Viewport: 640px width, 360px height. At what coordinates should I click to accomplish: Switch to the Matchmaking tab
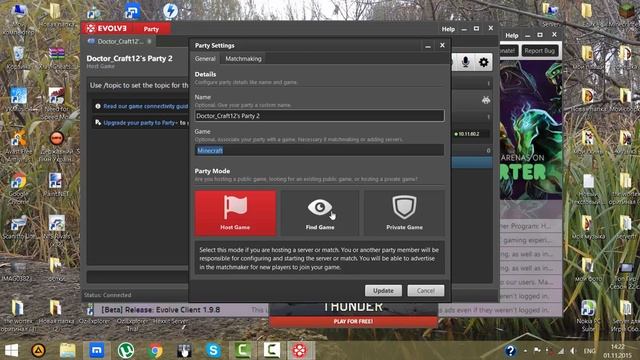tap(243, 59)
